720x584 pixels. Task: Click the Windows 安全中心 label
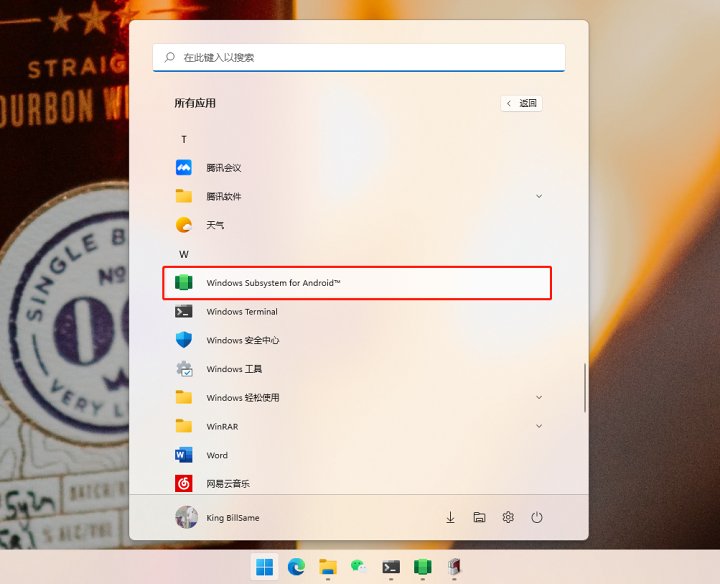(242, 340)
